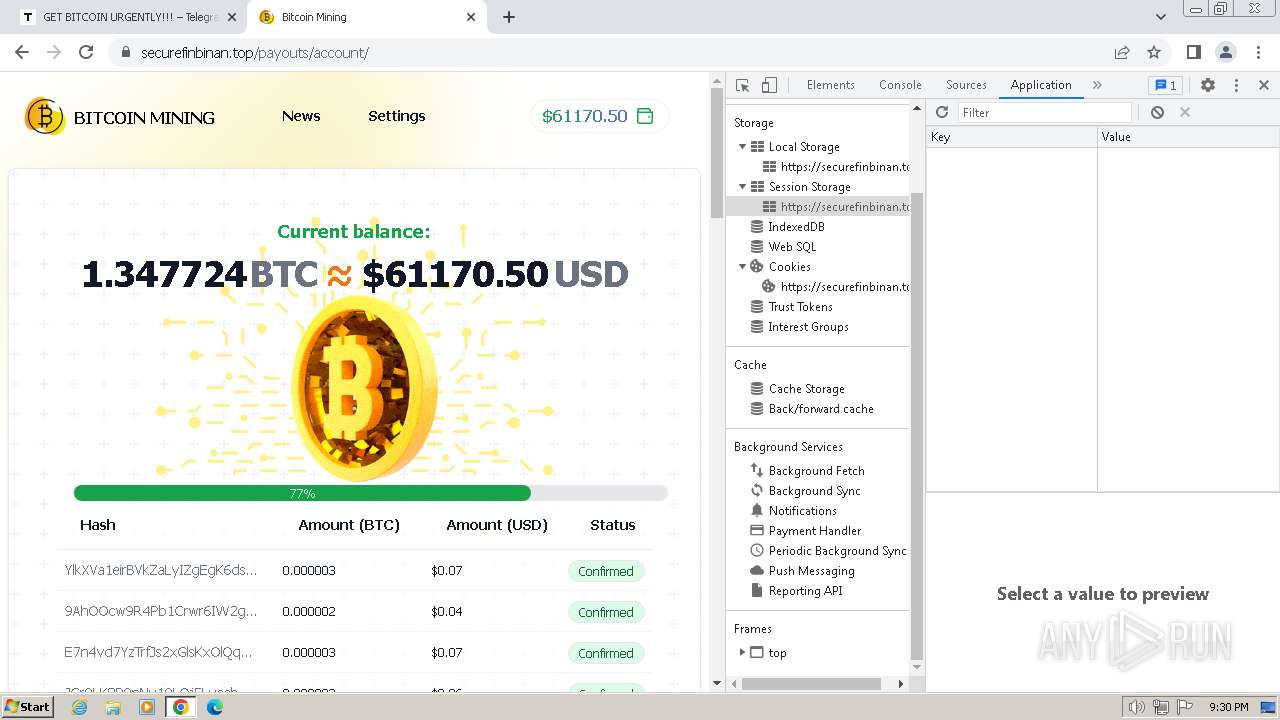Open the tab search dropdown arrow
The height and width of the screenshot is (720, 1280).
1161,17
